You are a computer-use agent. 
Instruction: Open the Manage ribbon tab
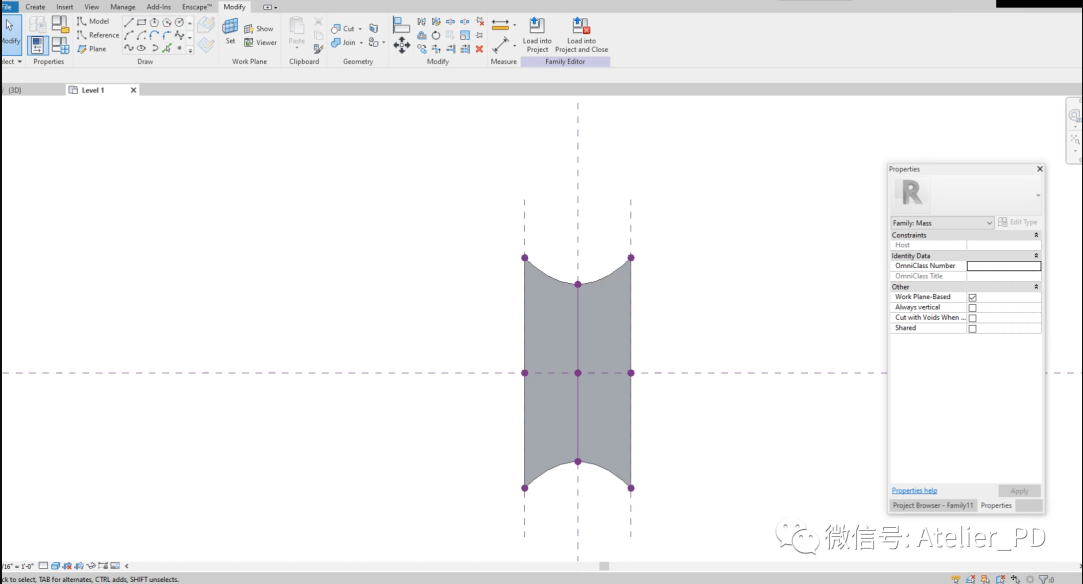pyautogui.click(x=123, y=7)
